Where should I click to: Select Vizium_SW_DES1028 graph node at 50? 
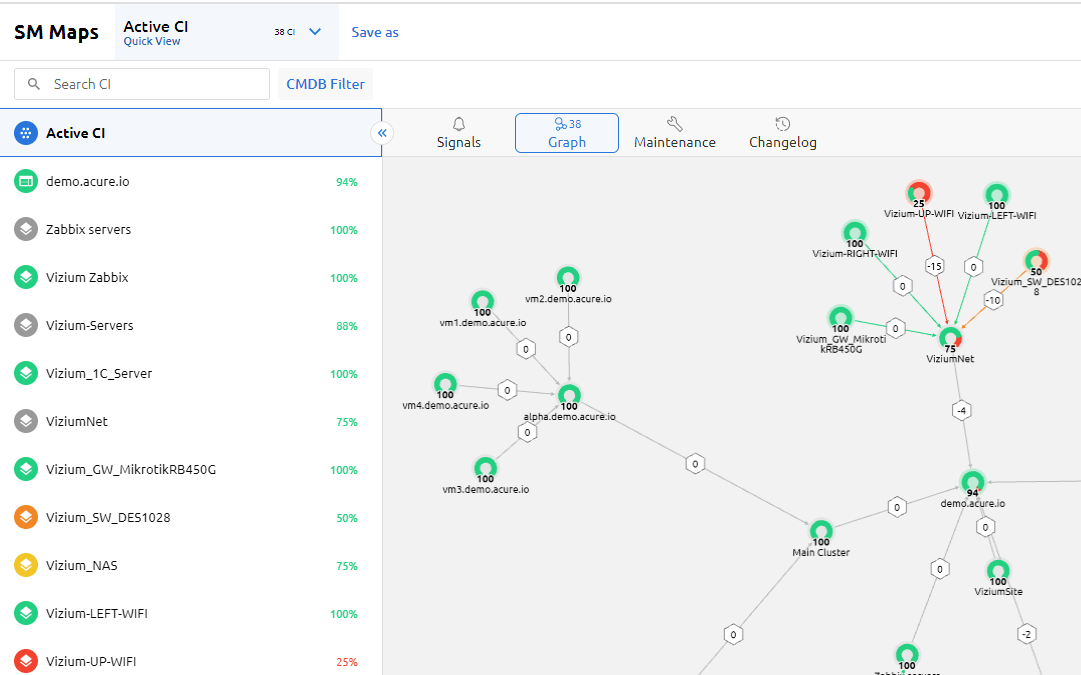[x=1036, y=261]
